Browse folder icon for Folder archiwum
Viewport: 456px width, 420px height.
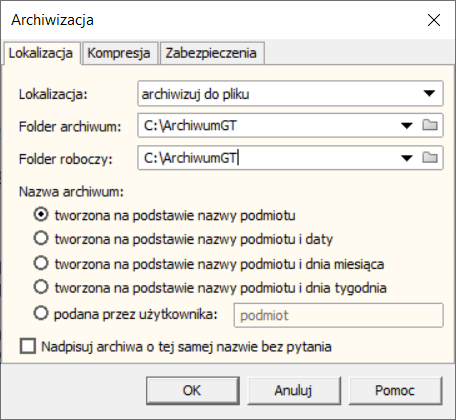click(430, 125)
